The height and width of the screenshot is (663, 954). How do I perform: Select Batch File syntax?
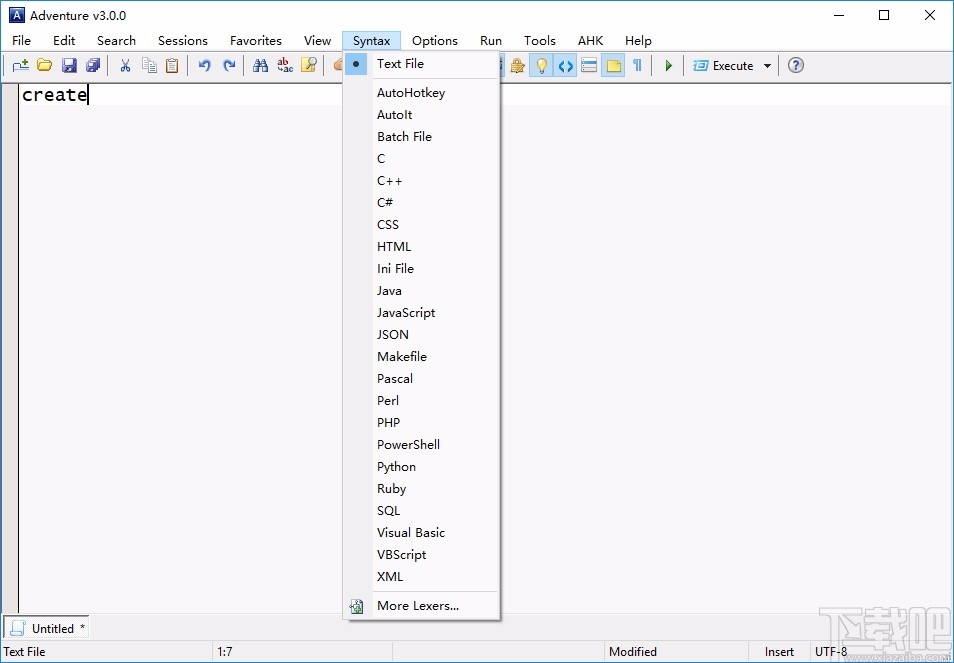click(421, 137)
